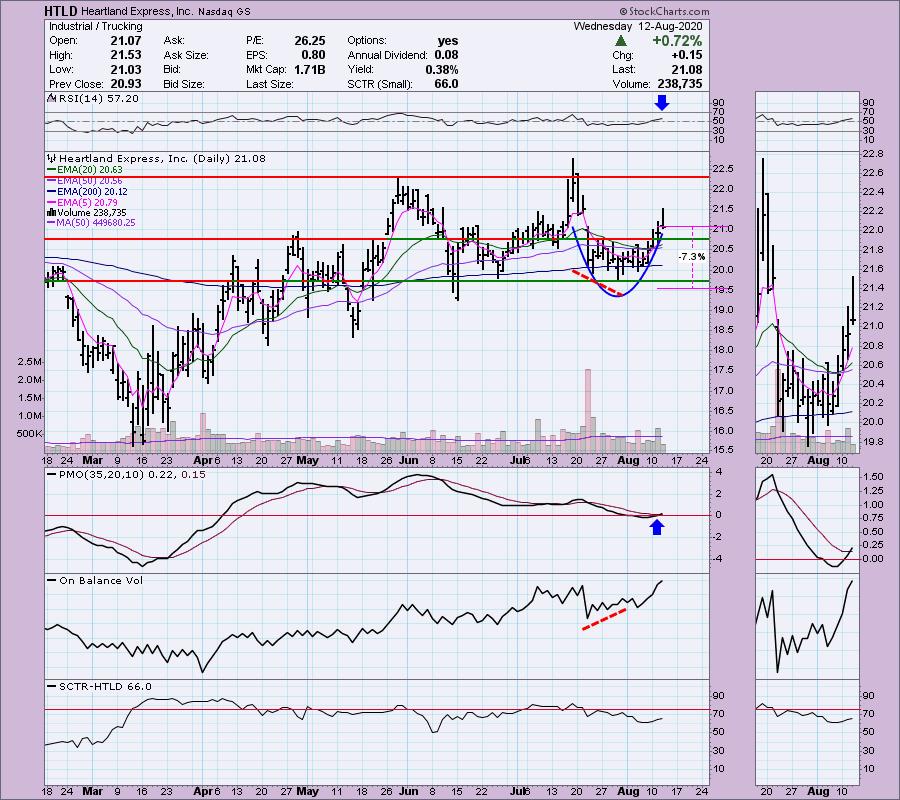Click the Ask Size label
The width and height of the screenshot is (900, 800).
[x=186, y=55]
